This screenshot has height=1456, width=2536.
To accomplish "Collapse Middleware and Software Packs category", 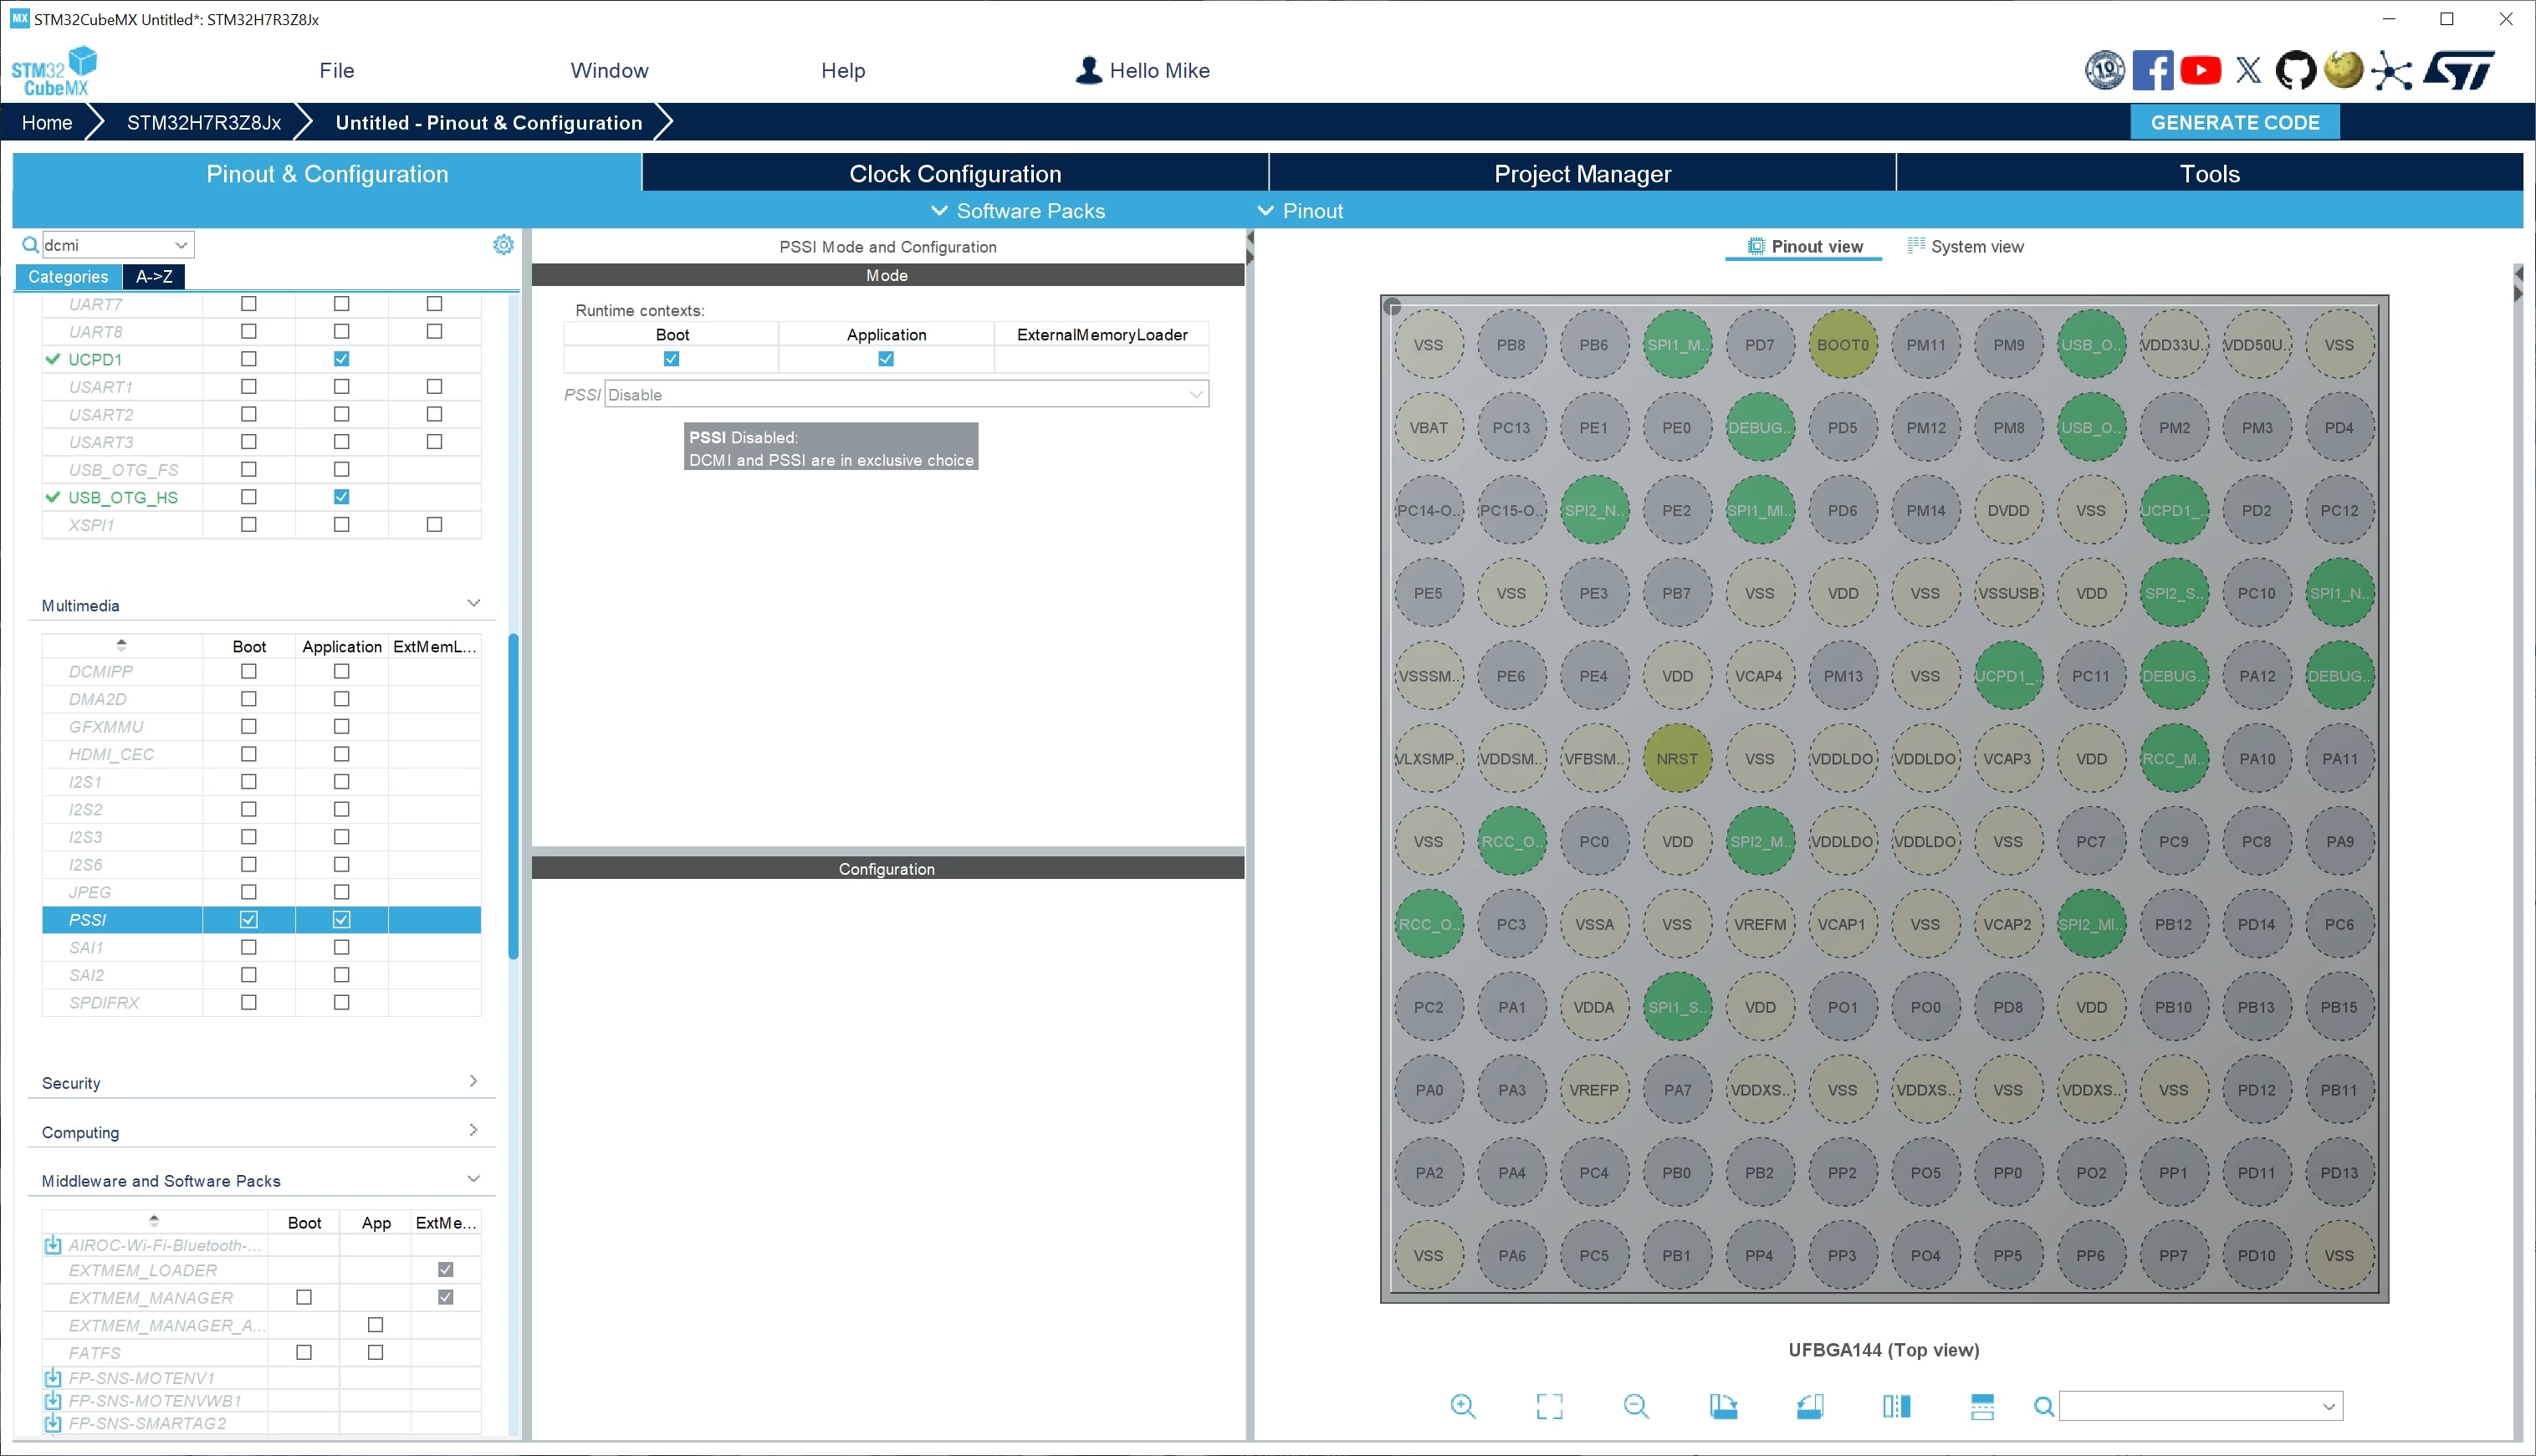I will tap(473, 1179).
